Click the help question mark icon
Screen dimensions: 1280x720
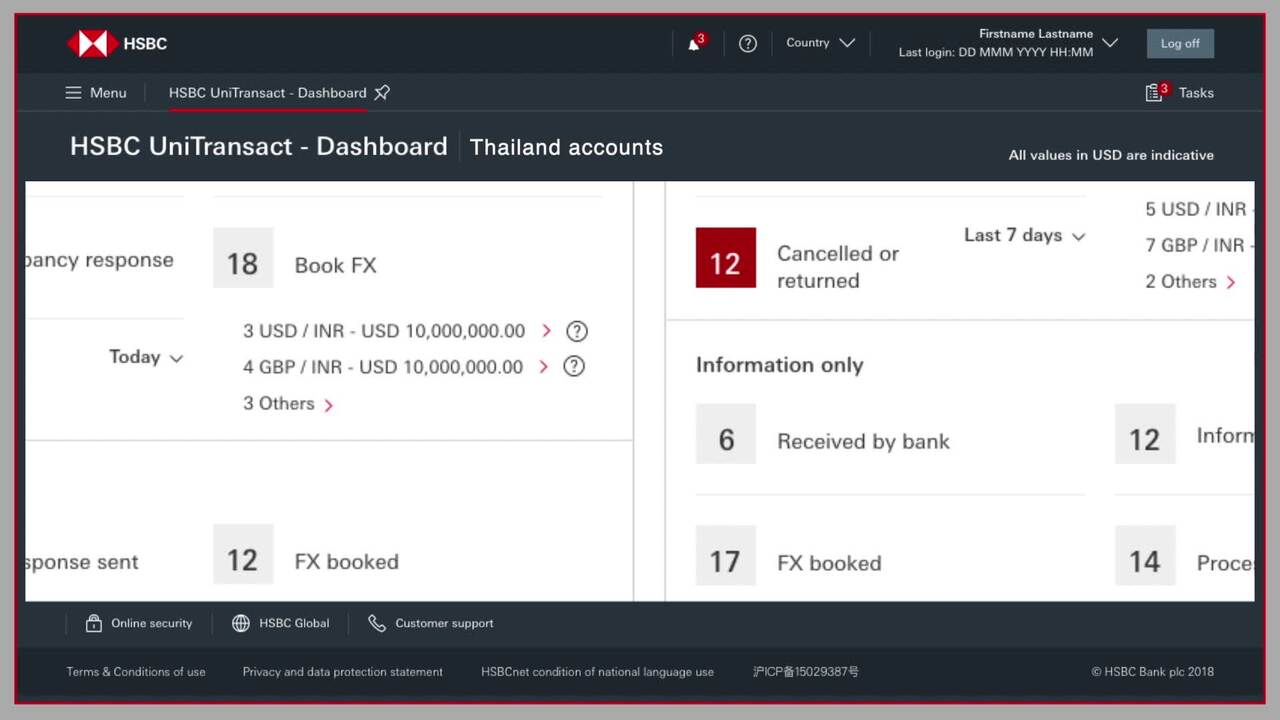point(748,43)
